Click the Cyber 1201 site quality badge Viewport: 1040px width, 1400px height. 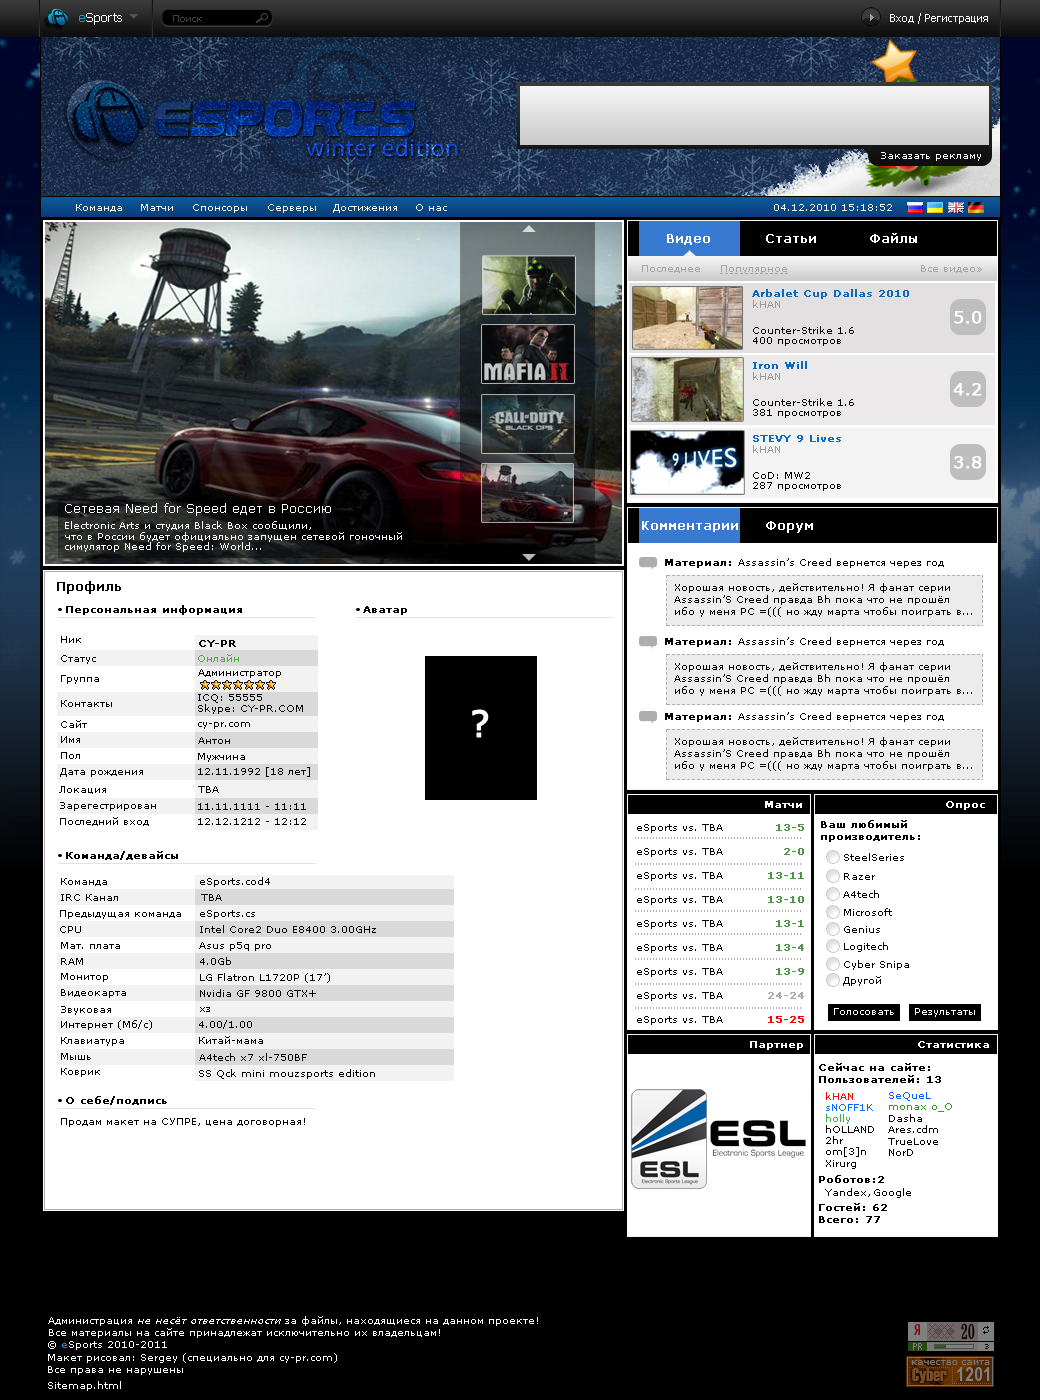[950, 1371]
